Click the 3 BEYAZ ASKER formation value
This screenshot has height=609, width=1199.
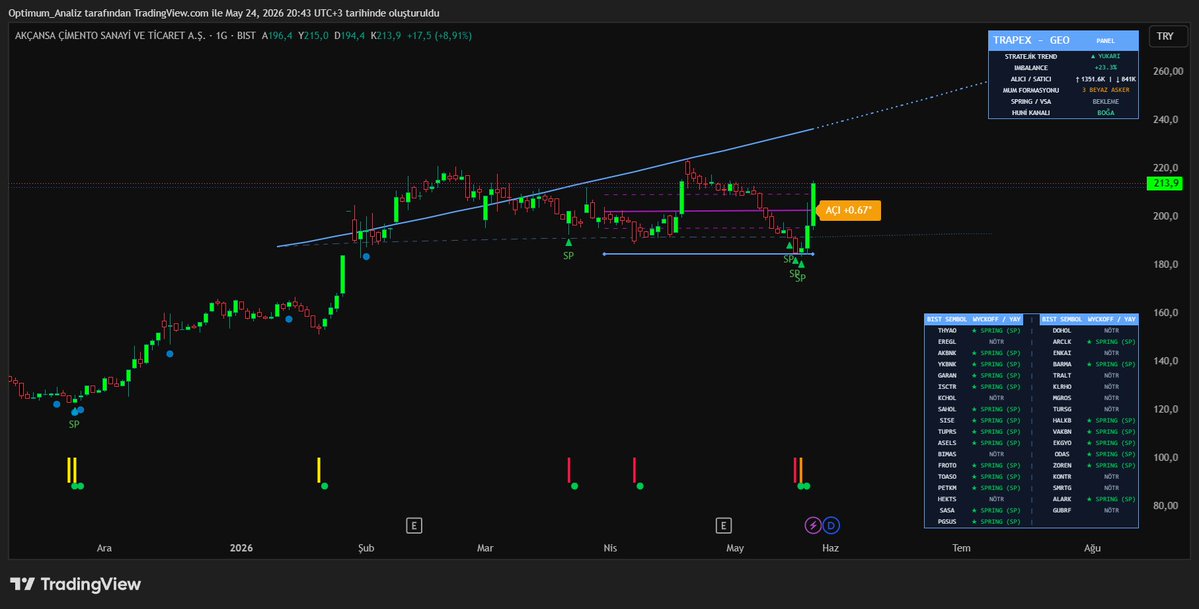[1105, 90]
